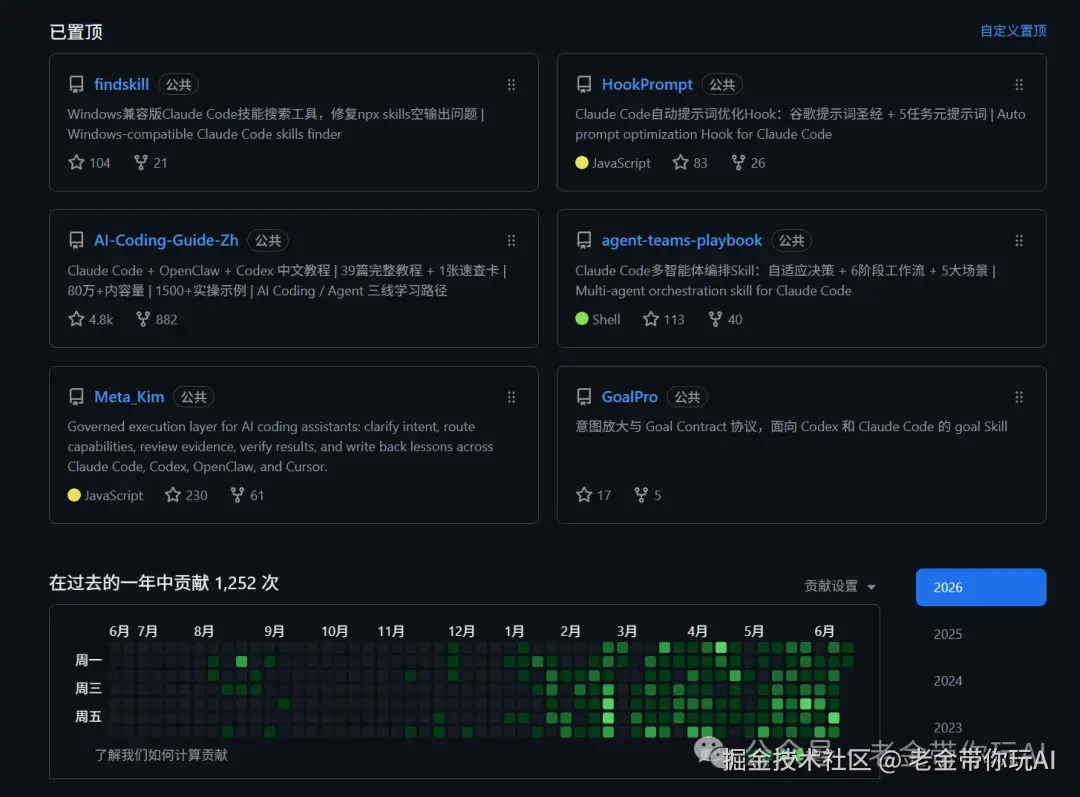Image resolution: width=1080 pixels, height=797 pixels.
Task: Click the AI-Coding-Guide-Zh repository book icon
Action: point(76,240)
